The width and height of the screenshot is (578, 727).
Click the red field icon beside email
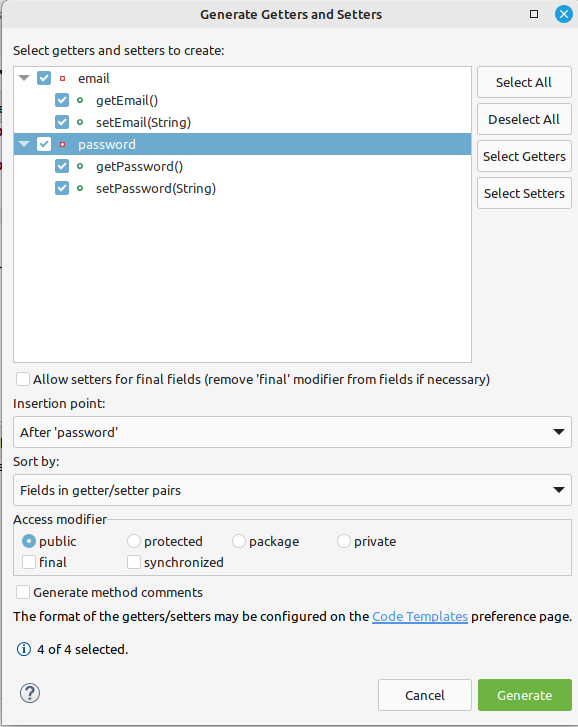coord(63,78)
